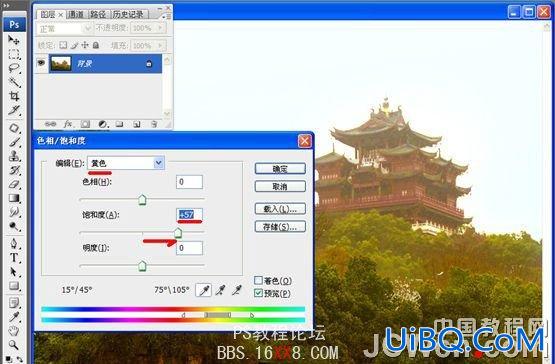
Task: Uncheck the 预览 preview checkbox
Action: (x=258, y=293)
